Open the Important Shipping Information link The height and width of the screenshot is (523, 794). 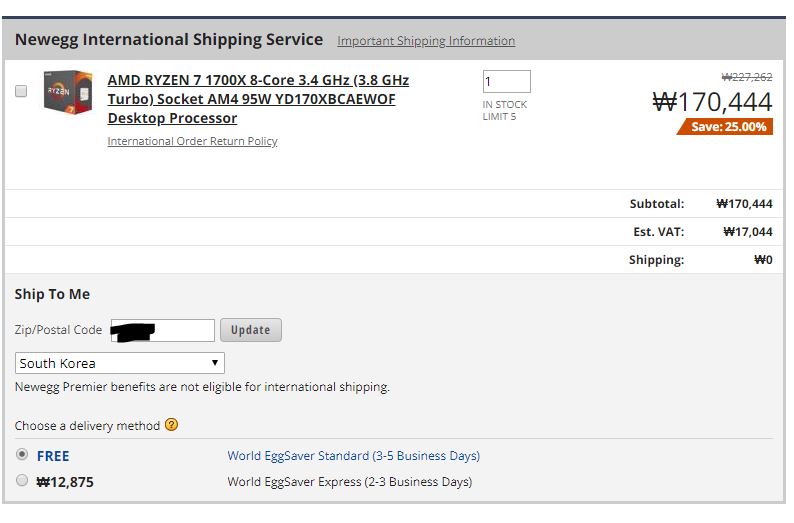426,41
